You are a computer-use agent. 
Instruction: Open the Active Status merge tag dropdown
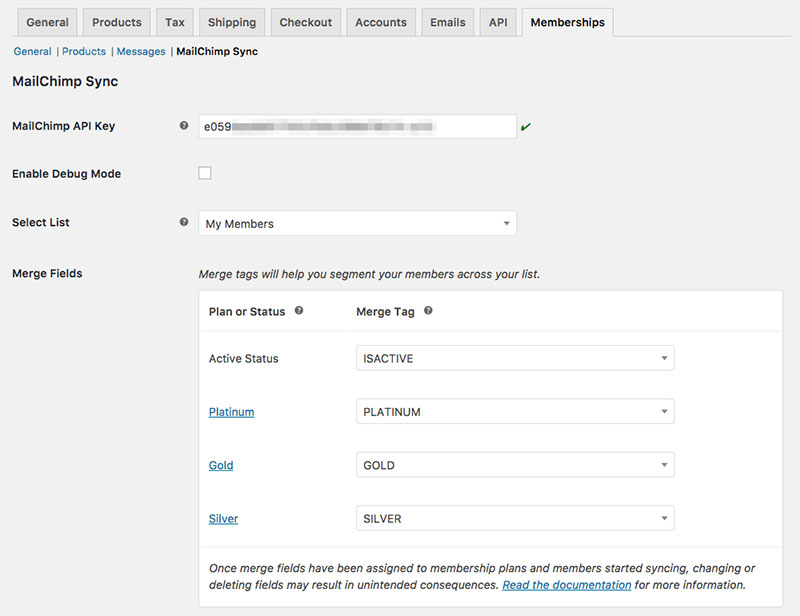515,358
